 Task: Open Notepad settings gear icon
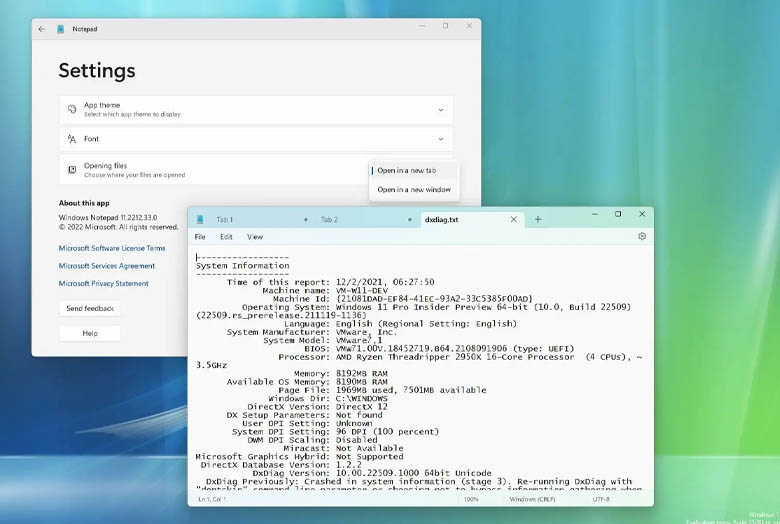coord(642,236)
